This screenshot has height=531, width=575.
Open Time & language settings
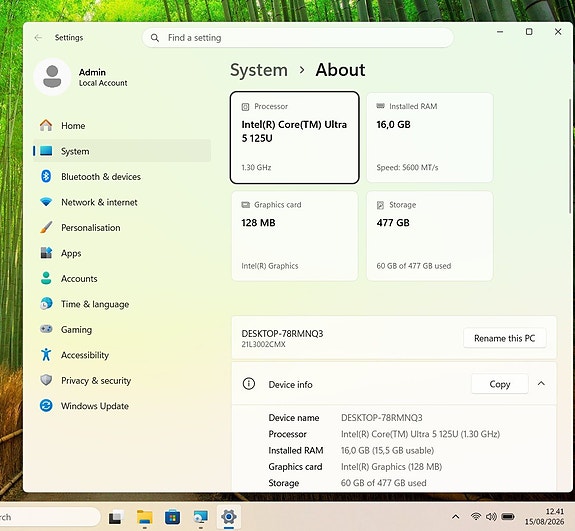pos(122,304)
